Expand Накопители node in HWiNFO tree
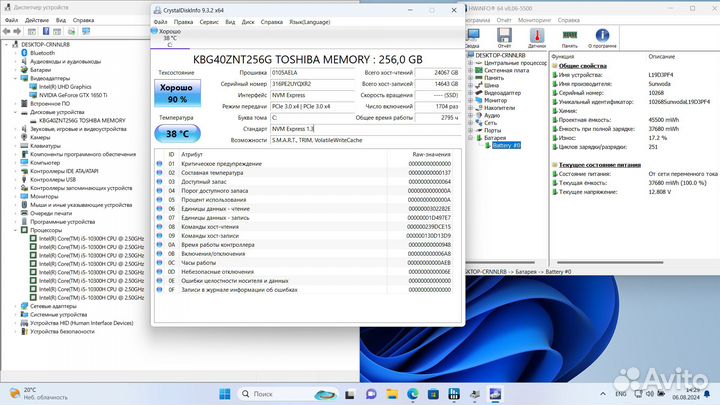Image resolution: width=720 pixels, height=405 pixels. pos(470,108)
